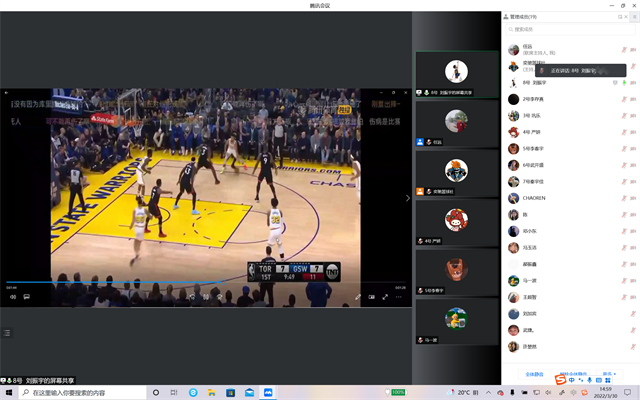Viewport: 640px width, 400px height.
Task: Toggle muted mic icon for CHAOREN
Action: click(624, 198)
